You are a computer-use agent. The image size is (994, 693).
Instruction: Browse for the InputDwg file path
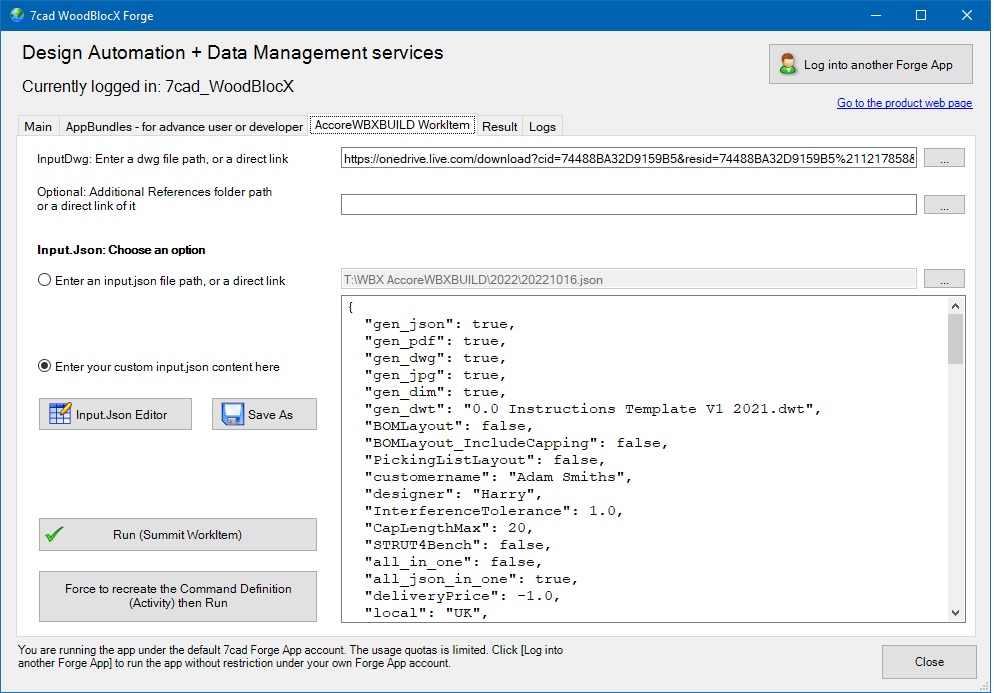coord(944,158)
